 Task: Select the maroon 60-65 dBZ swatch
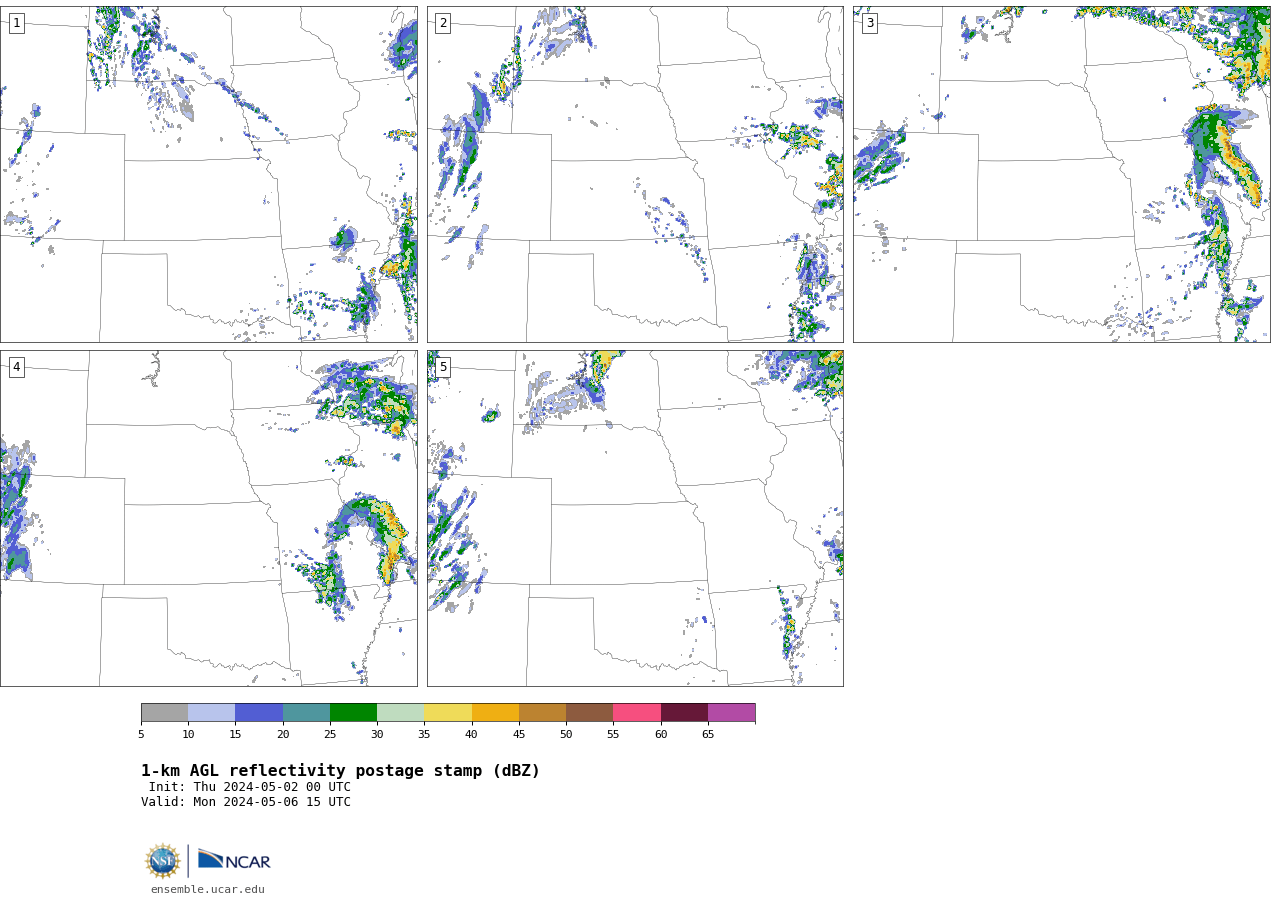[684, 713]
